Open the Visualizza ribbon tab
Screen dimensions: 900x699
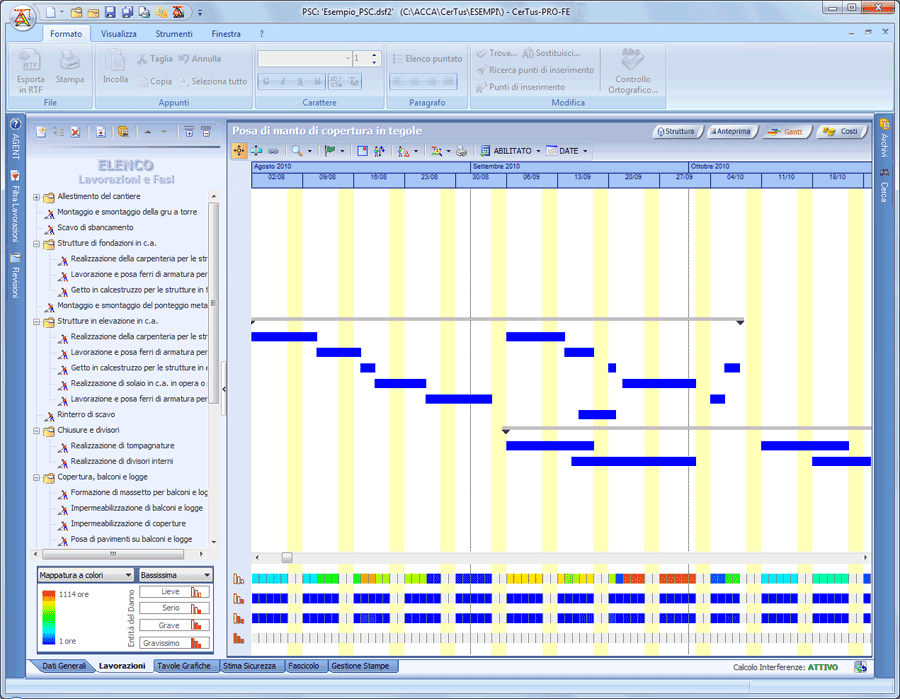pos(119,34)
